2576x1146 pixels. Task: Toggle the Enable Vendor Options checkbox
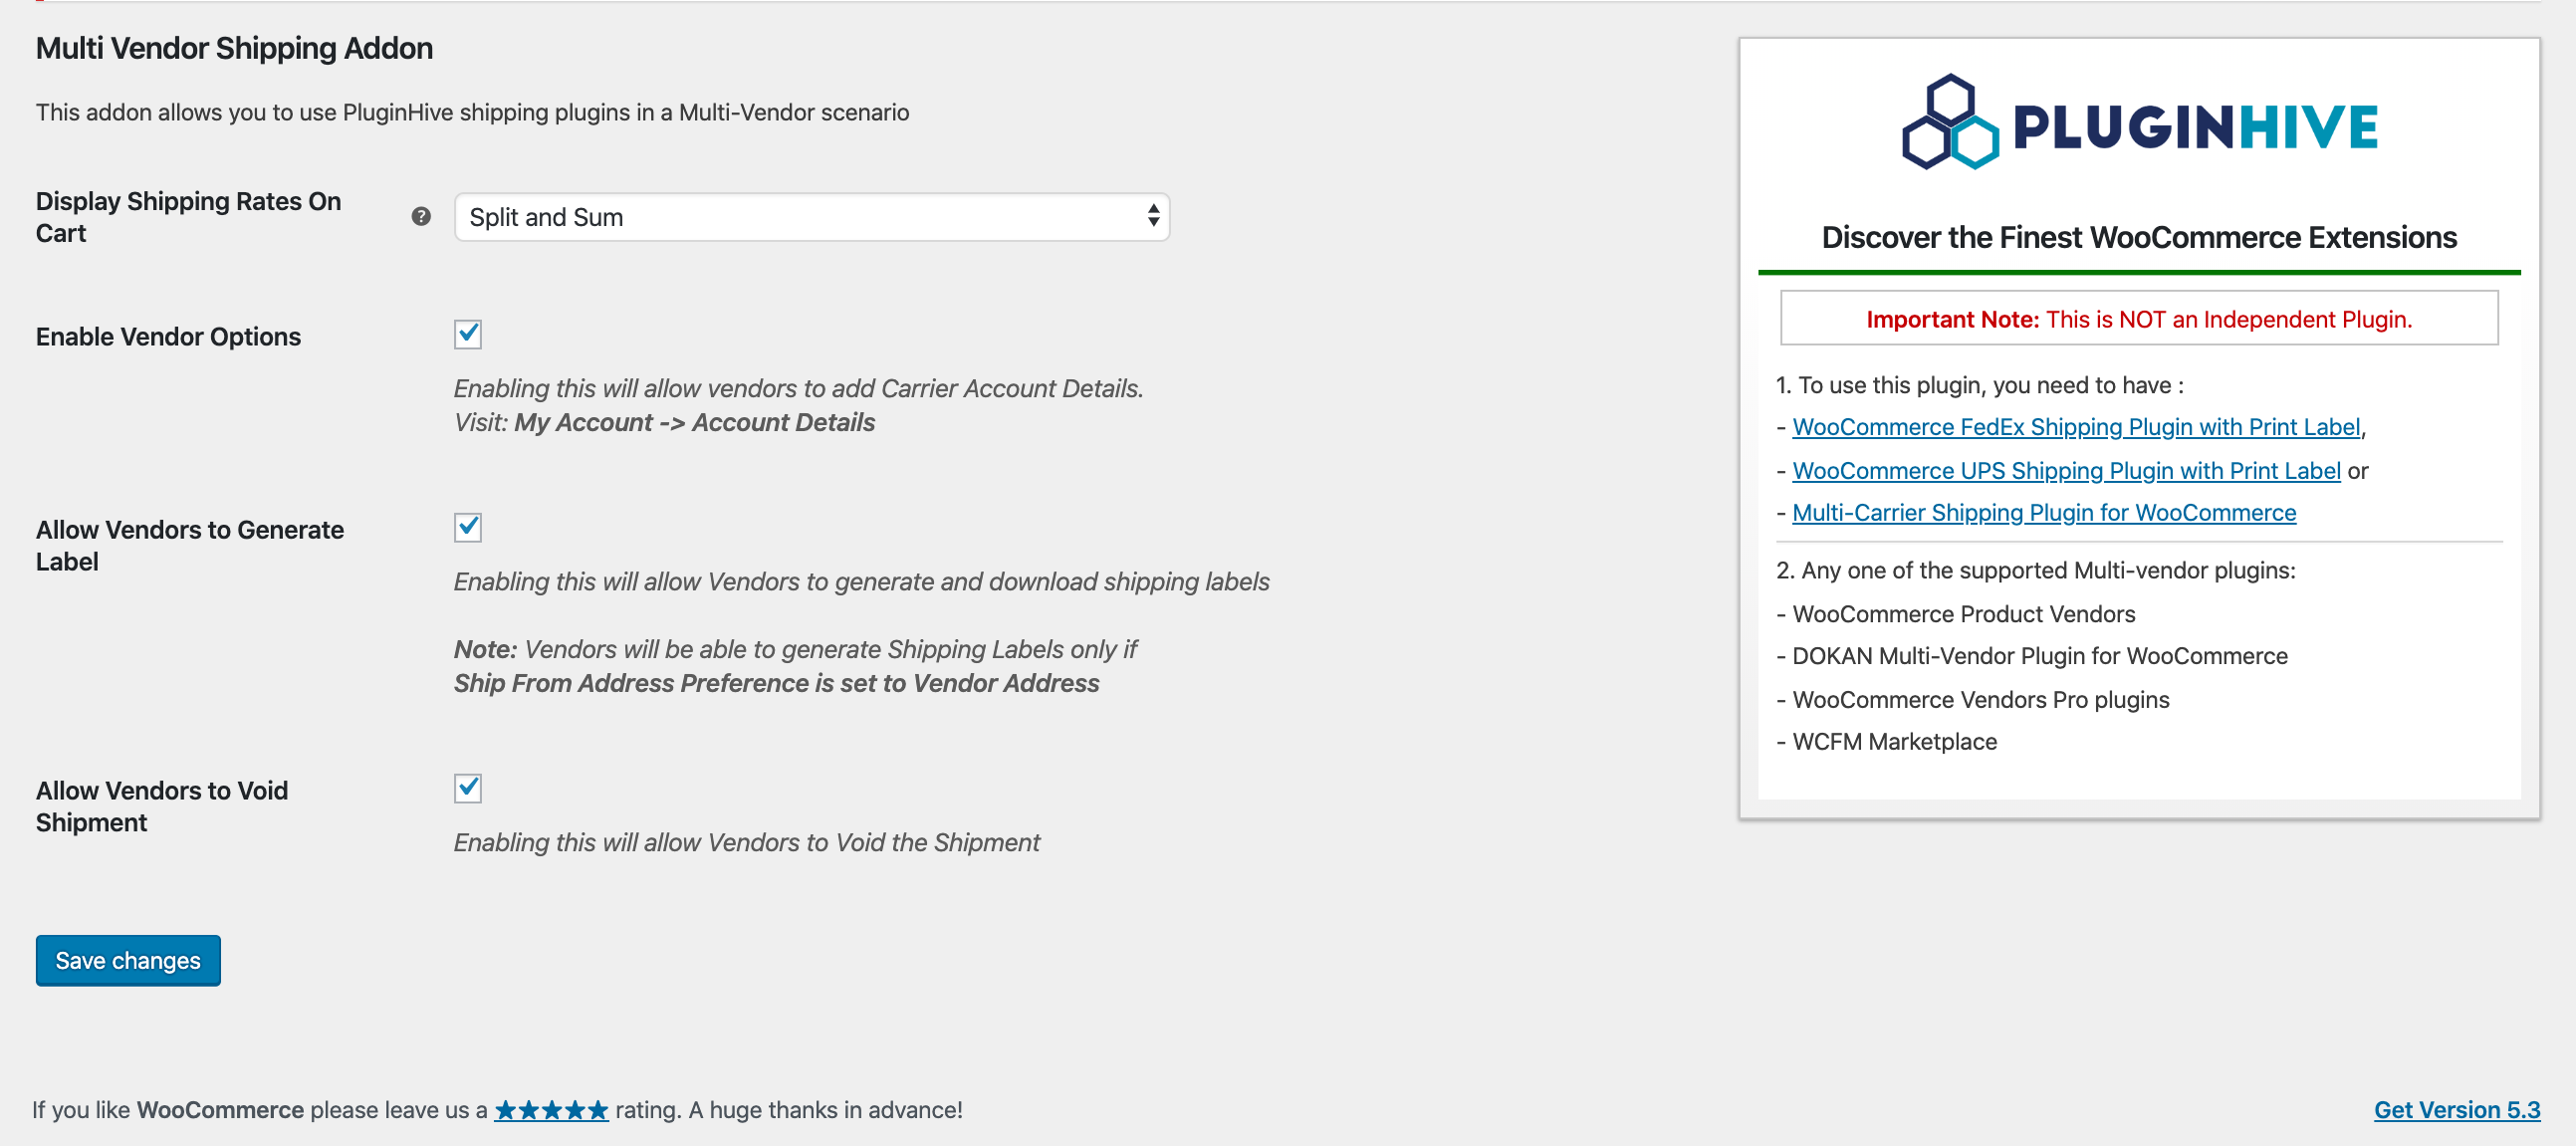tap(468, 334)
